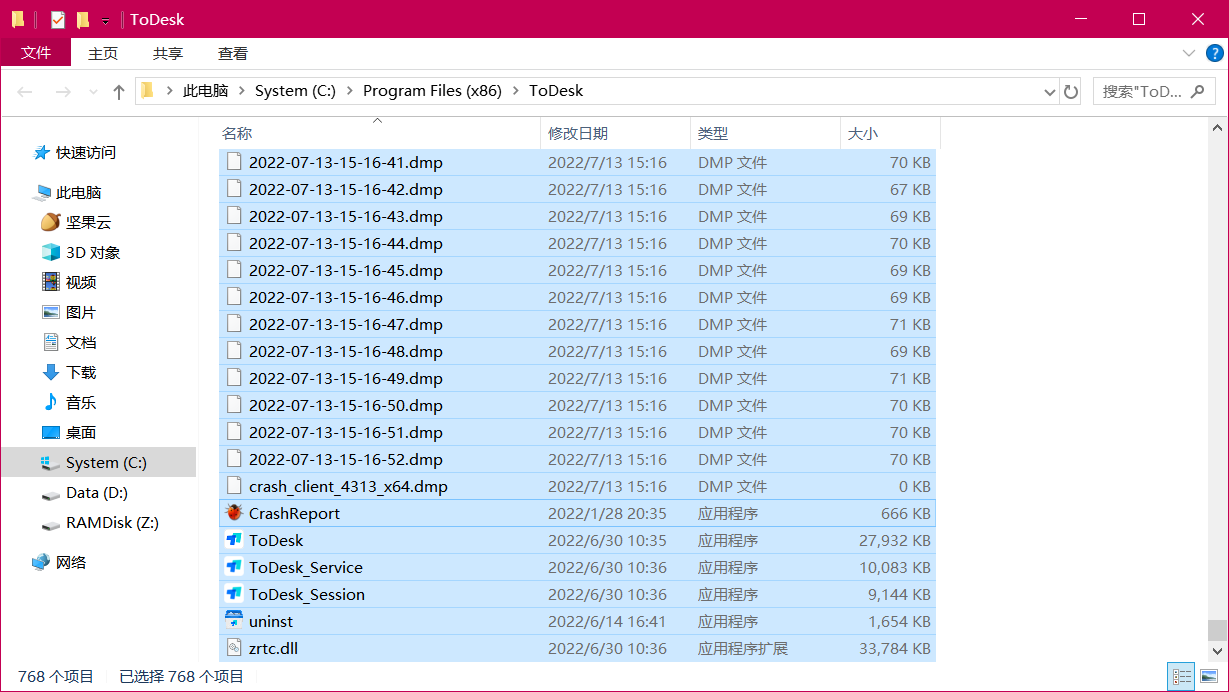Select file 2022-07-13-15-16-45.dmp
This screenshot has width=1229, height=692.
[x=577, y=270]
